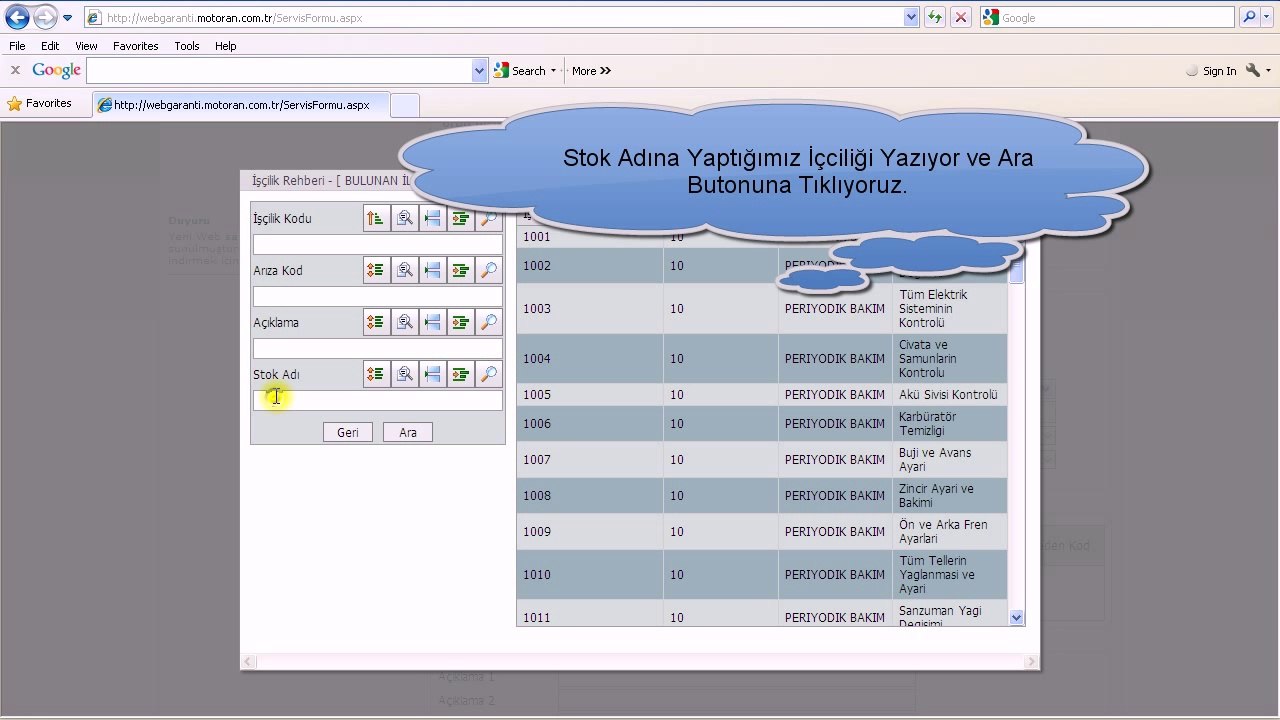Image resolution: width=1280 pixels, height=720 pixels.
Task: Open the Google toolbar wrench settings
Action: pos(1252,71)
